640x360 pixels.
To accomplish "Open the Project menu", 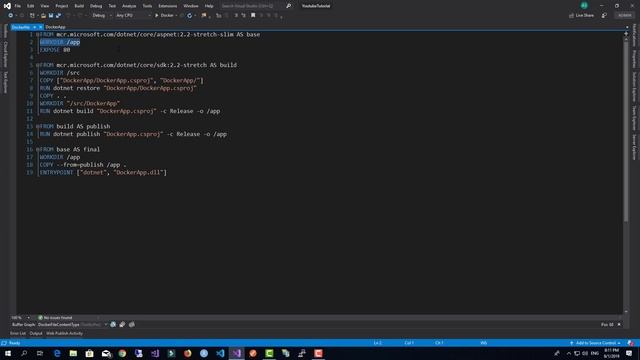I will tap(62, 6).
